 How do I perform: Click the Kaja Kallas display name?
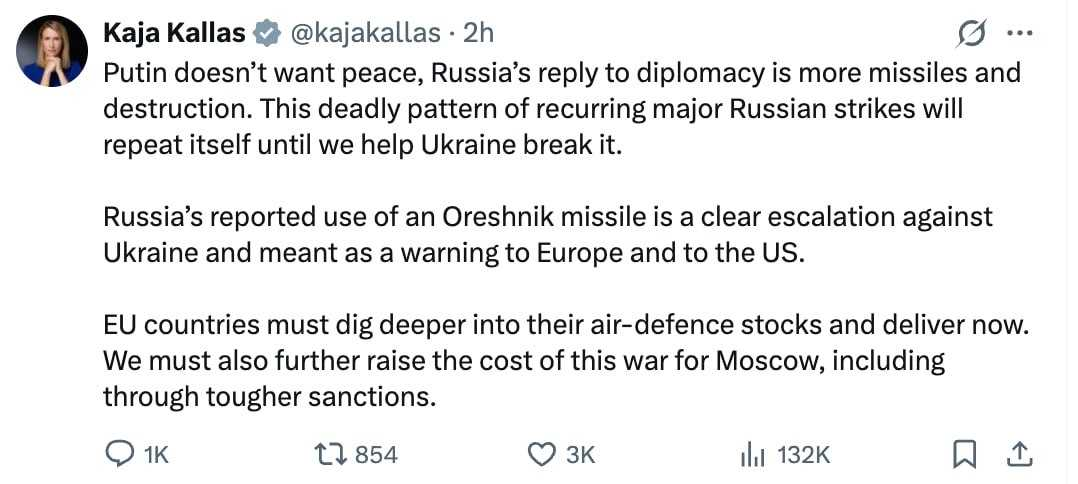(x=174, y=33)
